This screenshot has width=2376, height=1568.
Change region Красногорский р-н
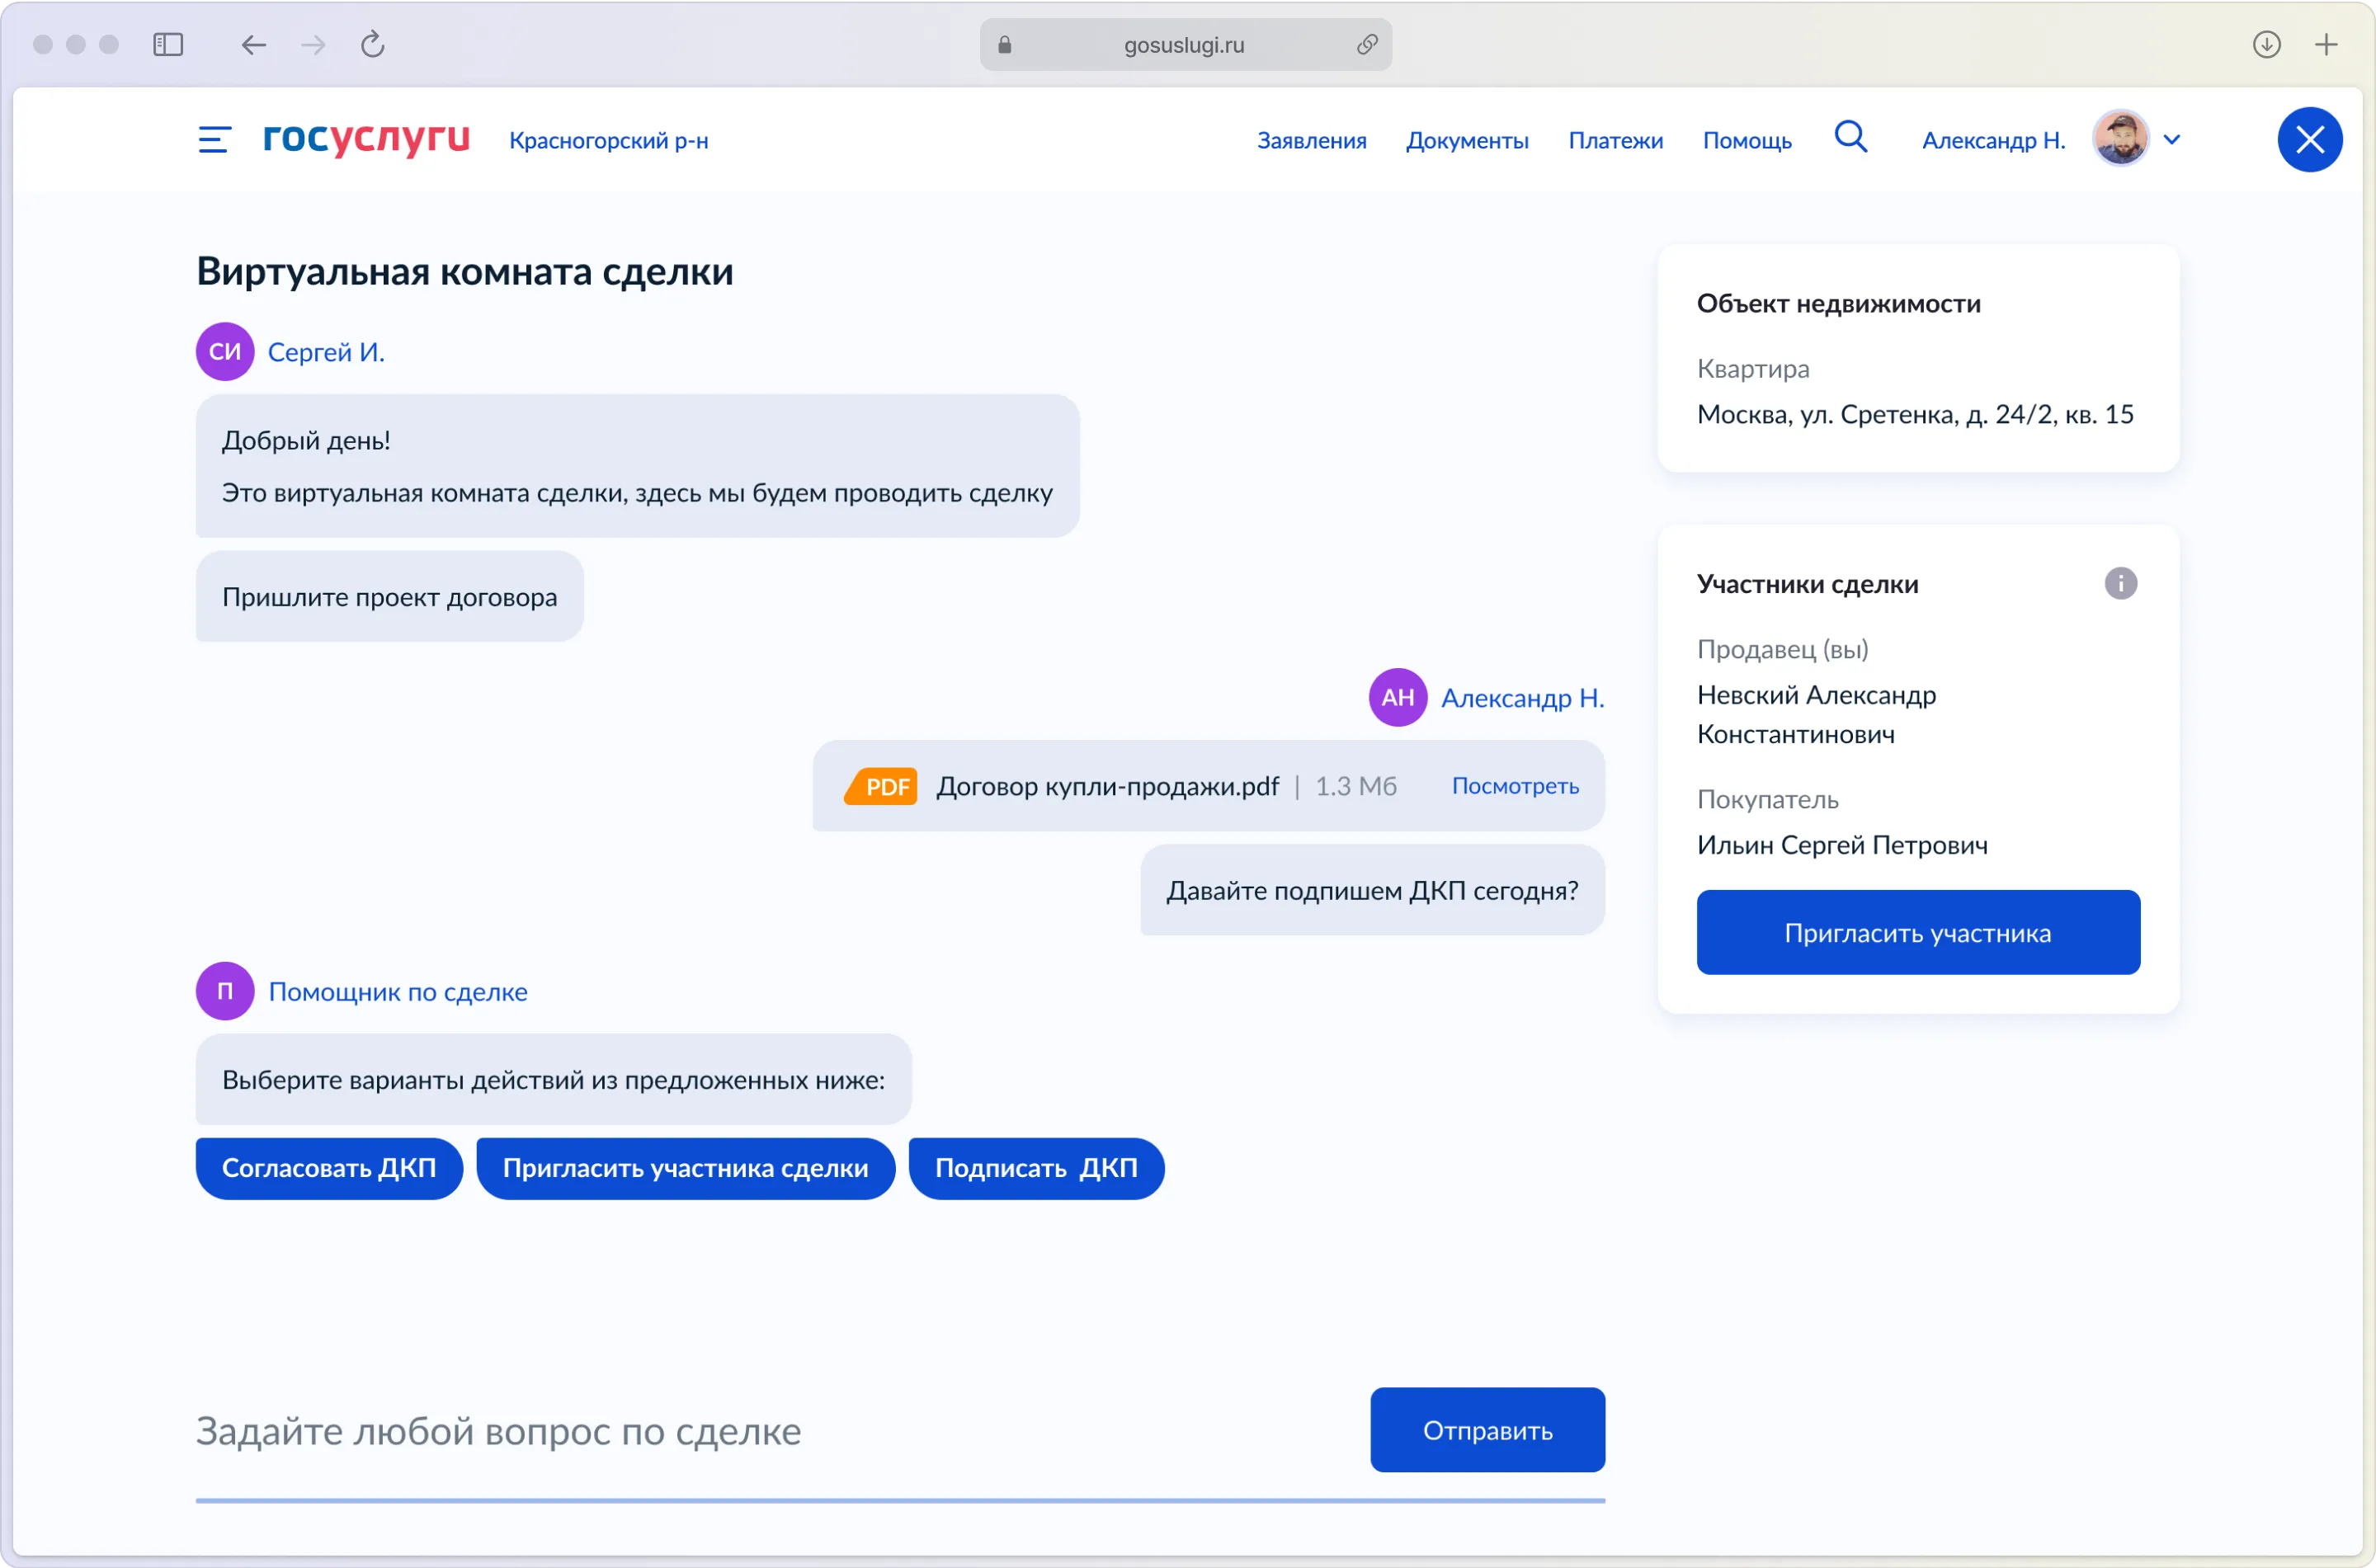tap(608, 141)
